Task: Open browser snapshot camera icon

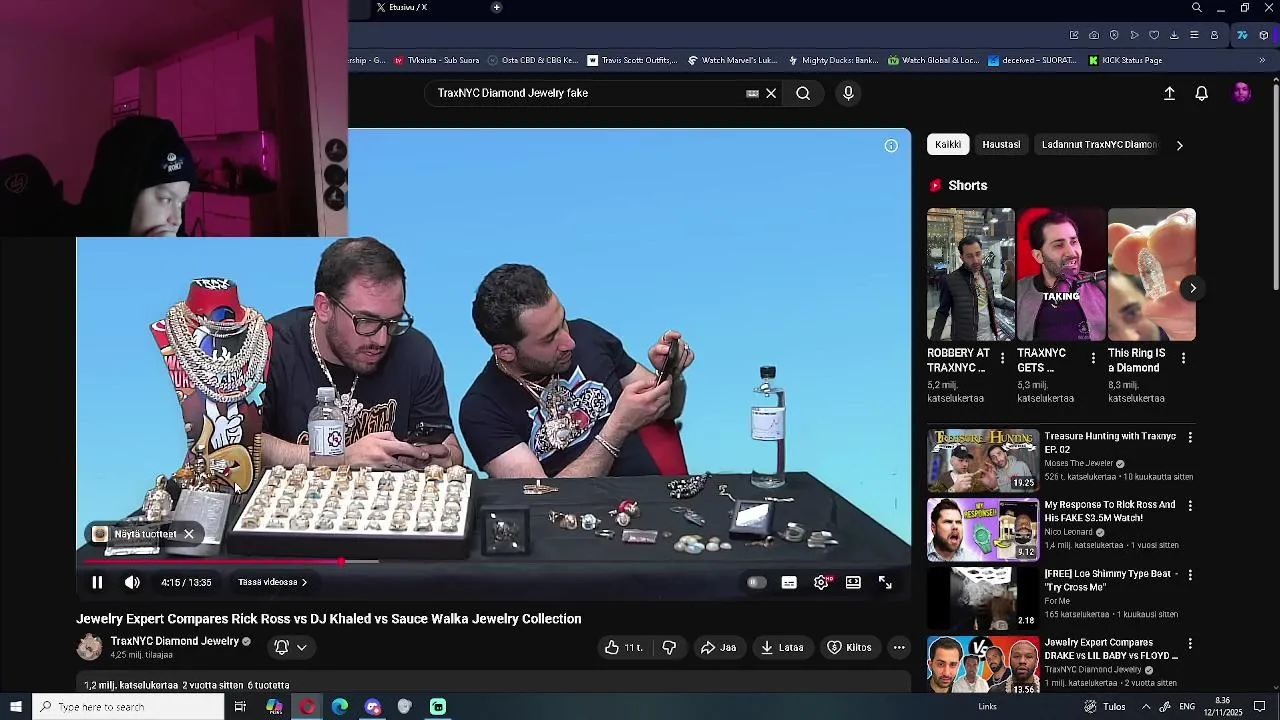Action: point(1094,35)
